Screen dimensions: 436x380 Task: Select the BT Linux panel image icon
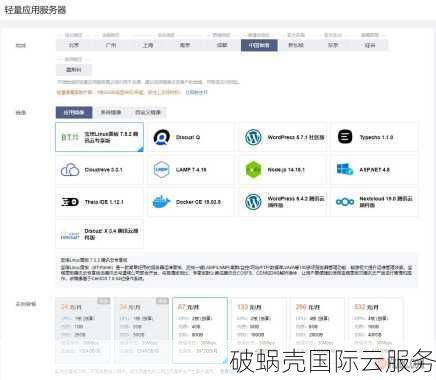point(70,137)
